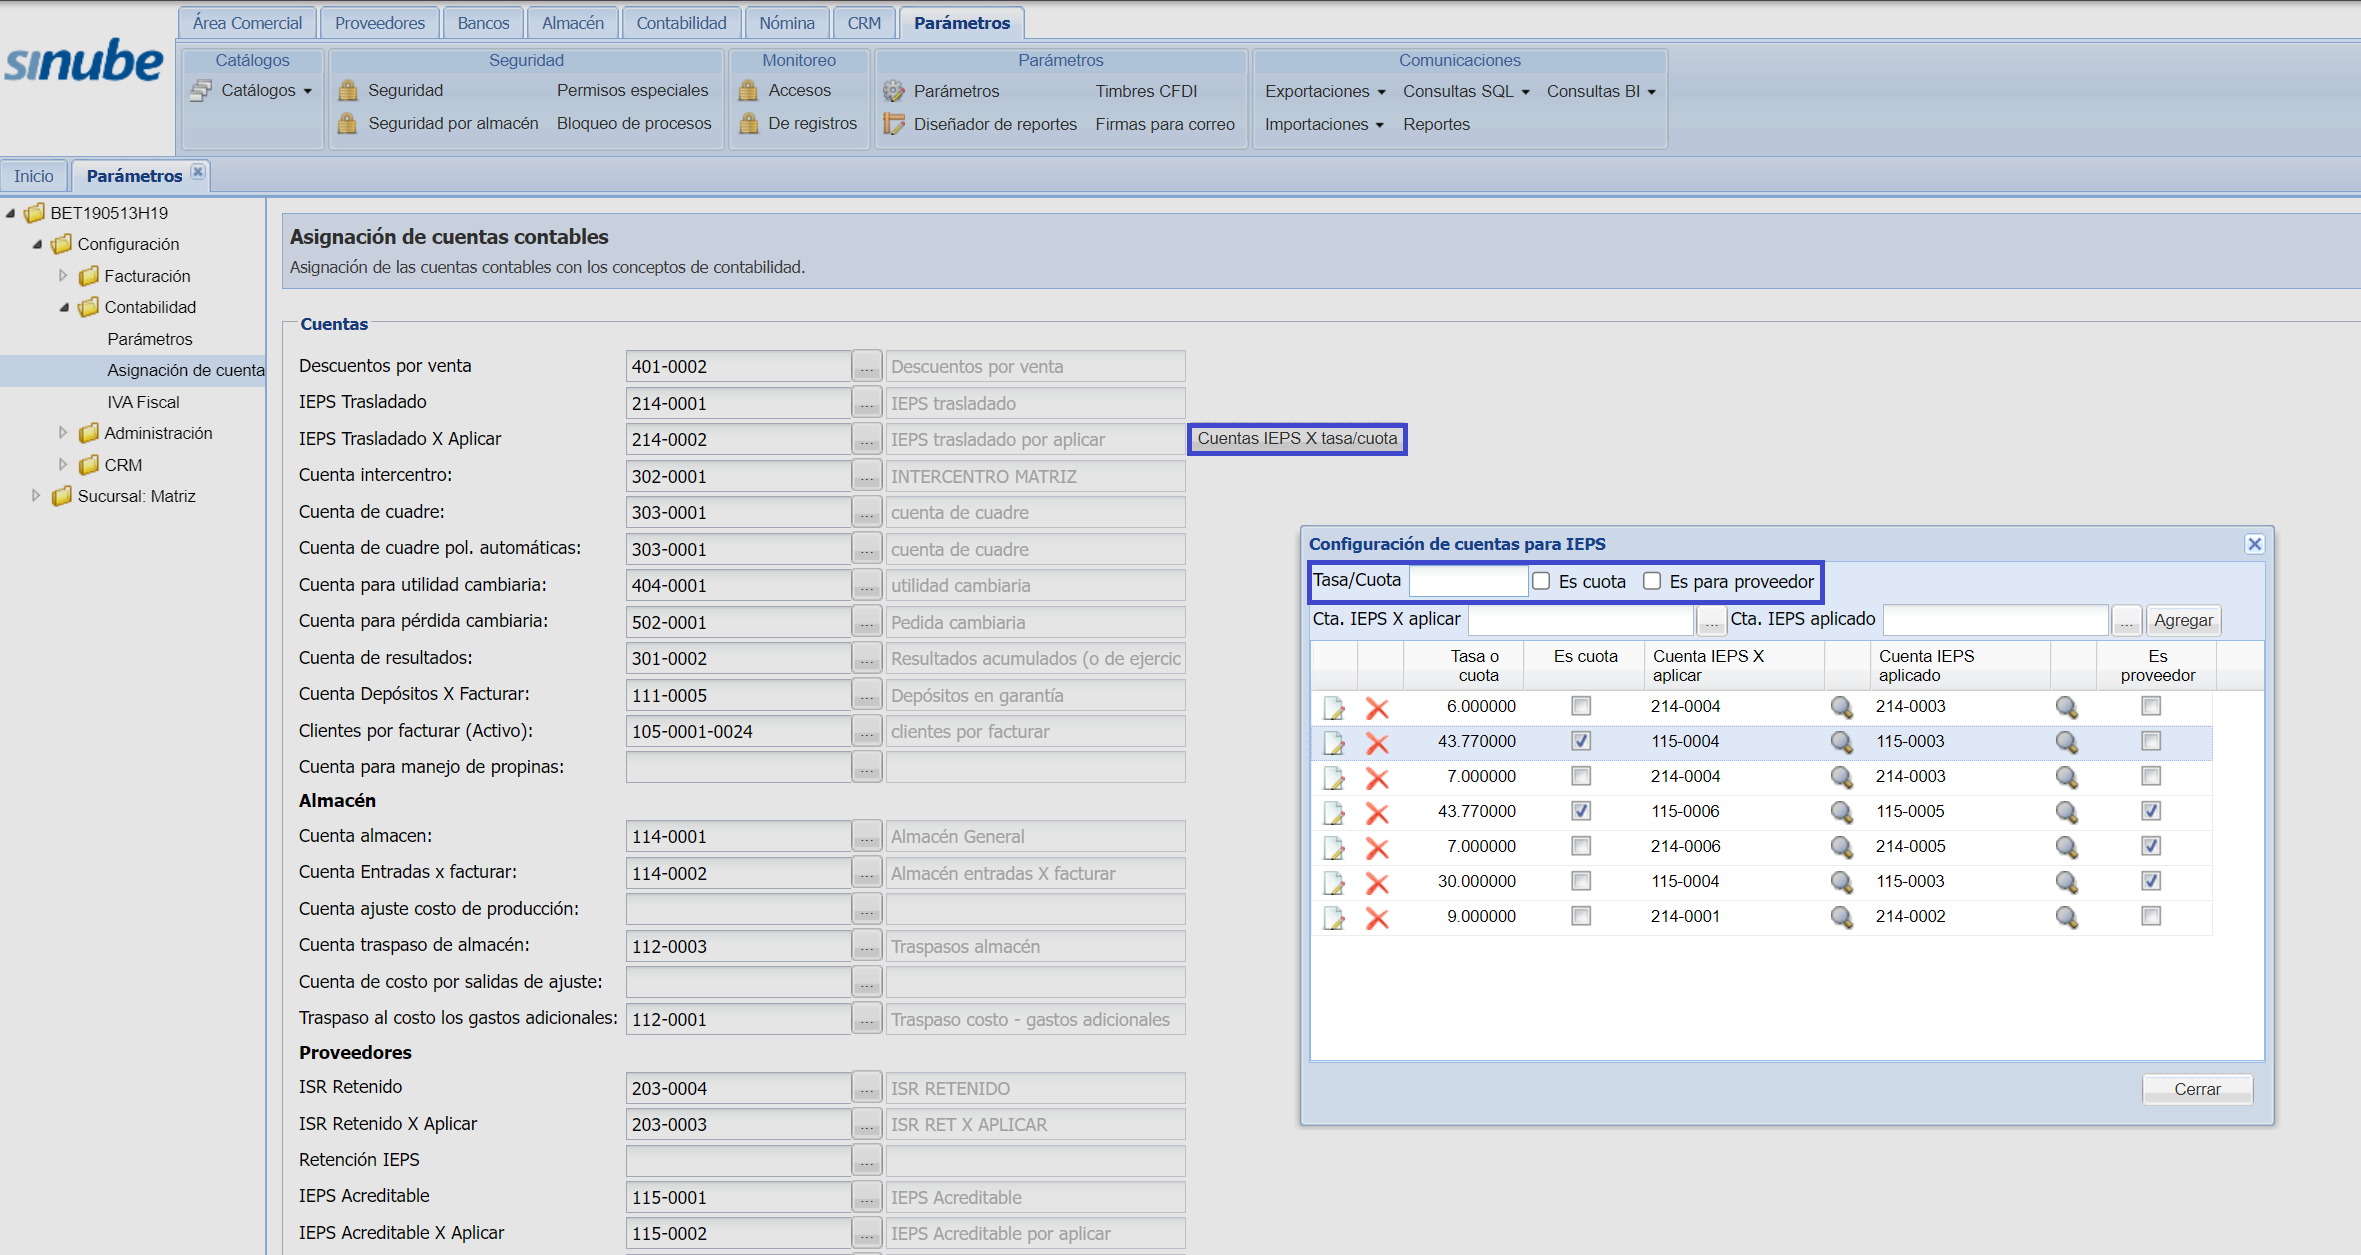Image resolution: width=2361 pixels, height=1255 pixels.
Task: Click Cuentas IEPS X tasa/cuota button
Action: coord(1297,438)
